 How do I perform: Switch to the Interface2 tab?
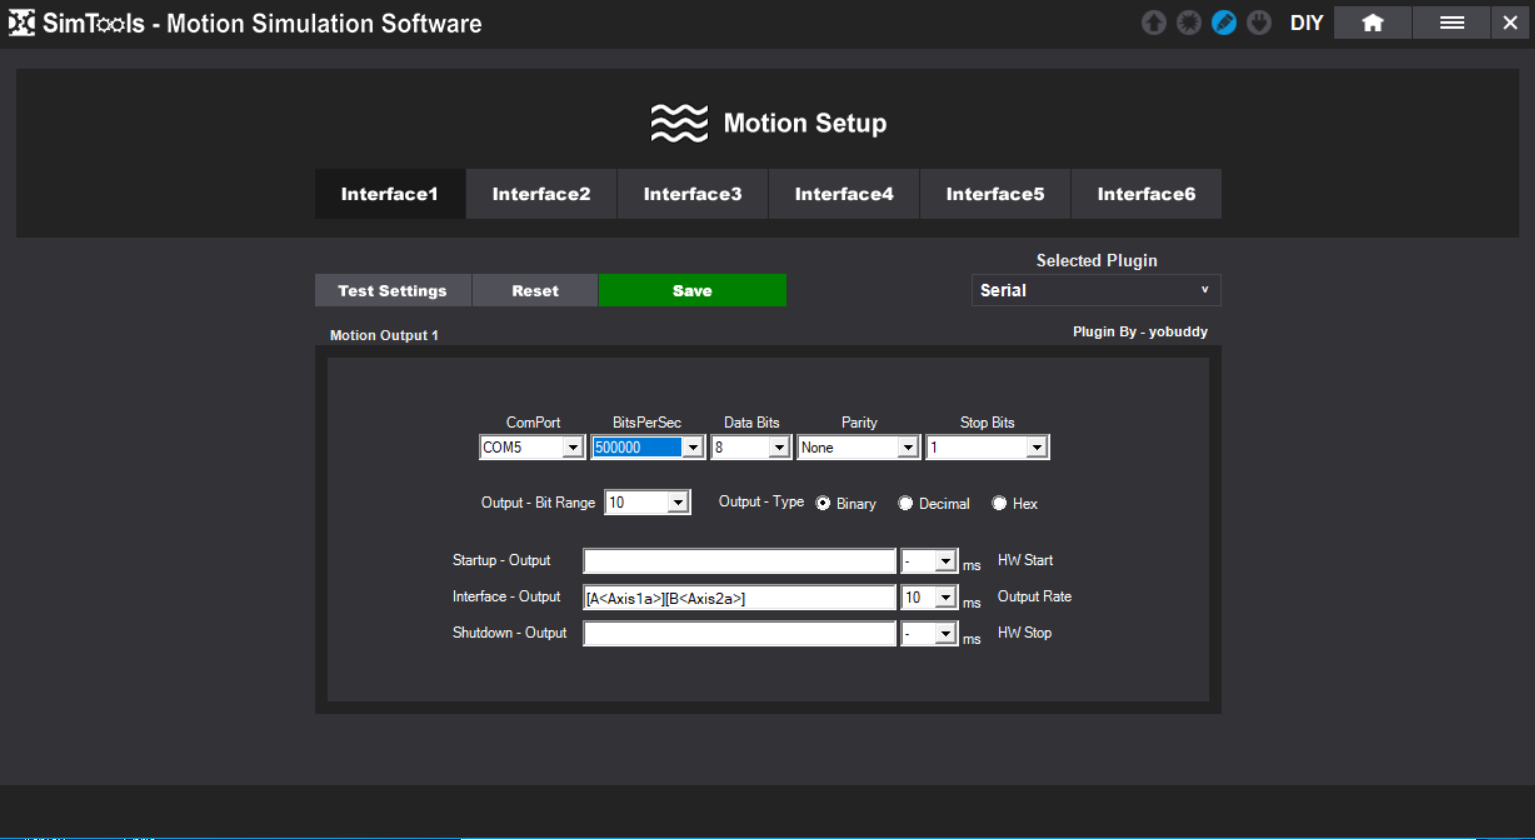[x=541, y=194]
